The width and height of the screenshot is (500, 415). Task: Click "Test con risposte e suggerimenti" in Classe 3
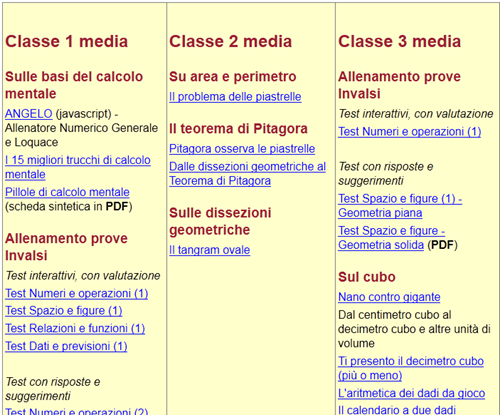coord(386,173)
